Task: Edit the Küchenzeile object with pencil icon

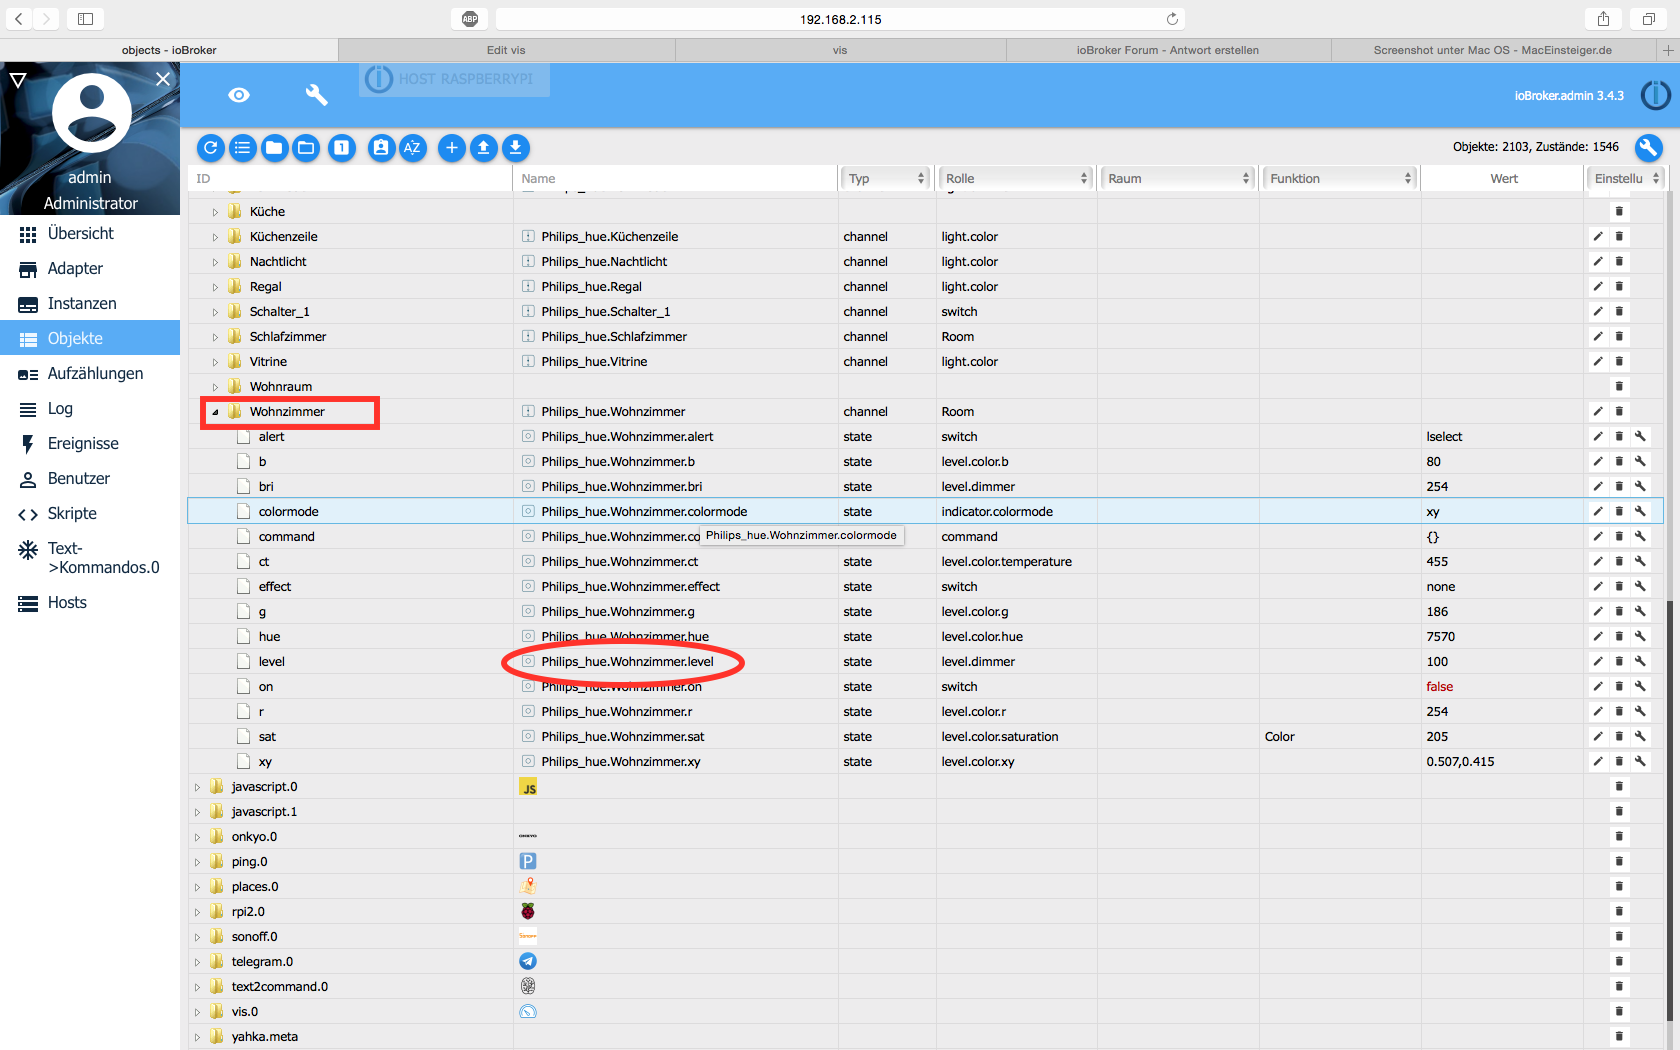Action: (x=1598, y=237)
